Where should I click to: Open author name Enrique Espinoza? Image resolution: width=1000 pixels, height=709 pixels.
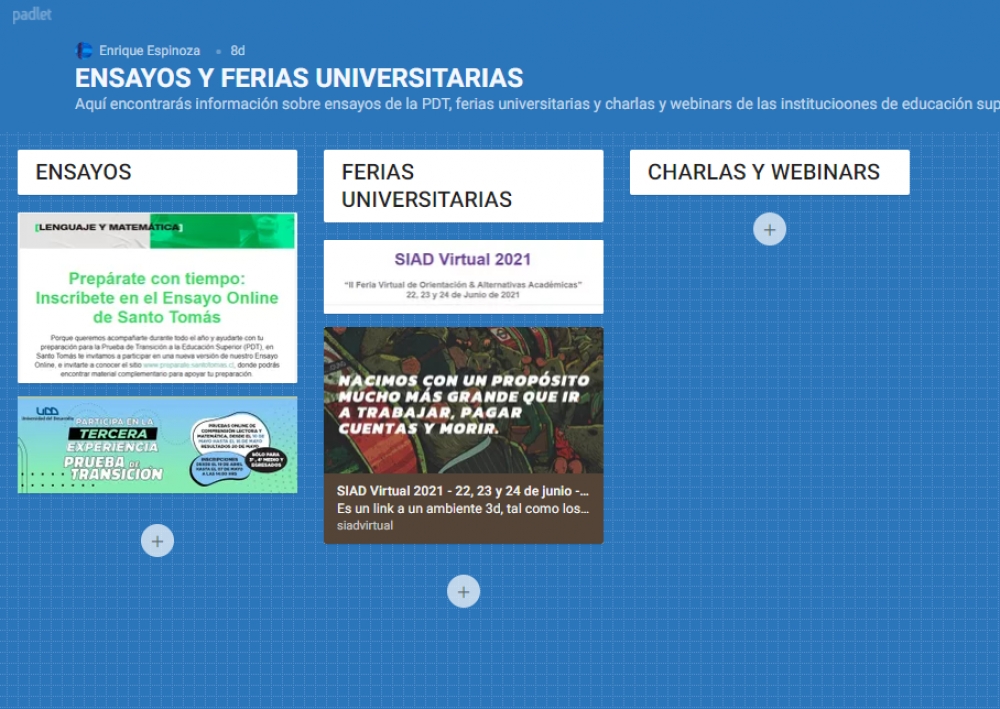149,50
